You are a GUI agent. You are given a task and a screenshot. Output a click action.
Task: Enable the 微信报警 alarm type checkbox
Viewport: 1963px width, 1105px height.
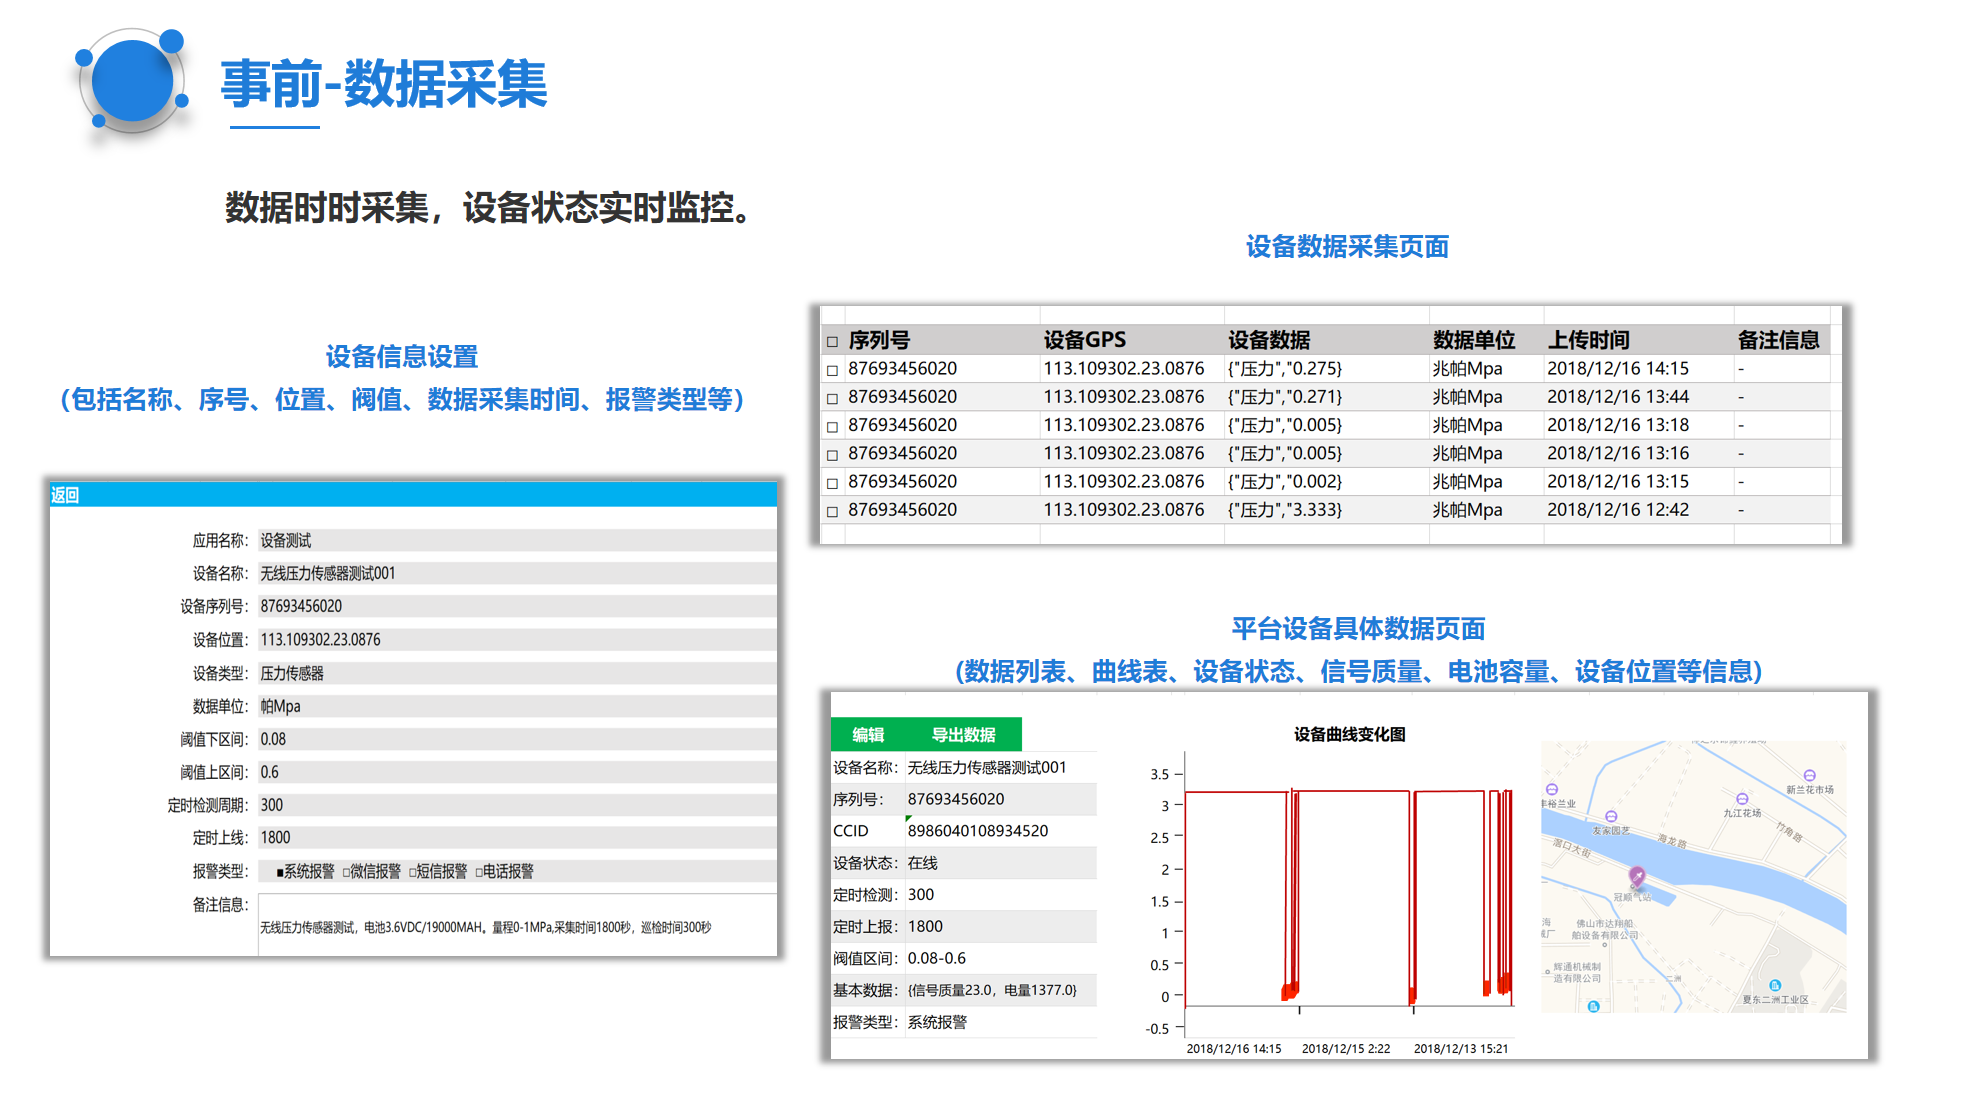[347, 872]
